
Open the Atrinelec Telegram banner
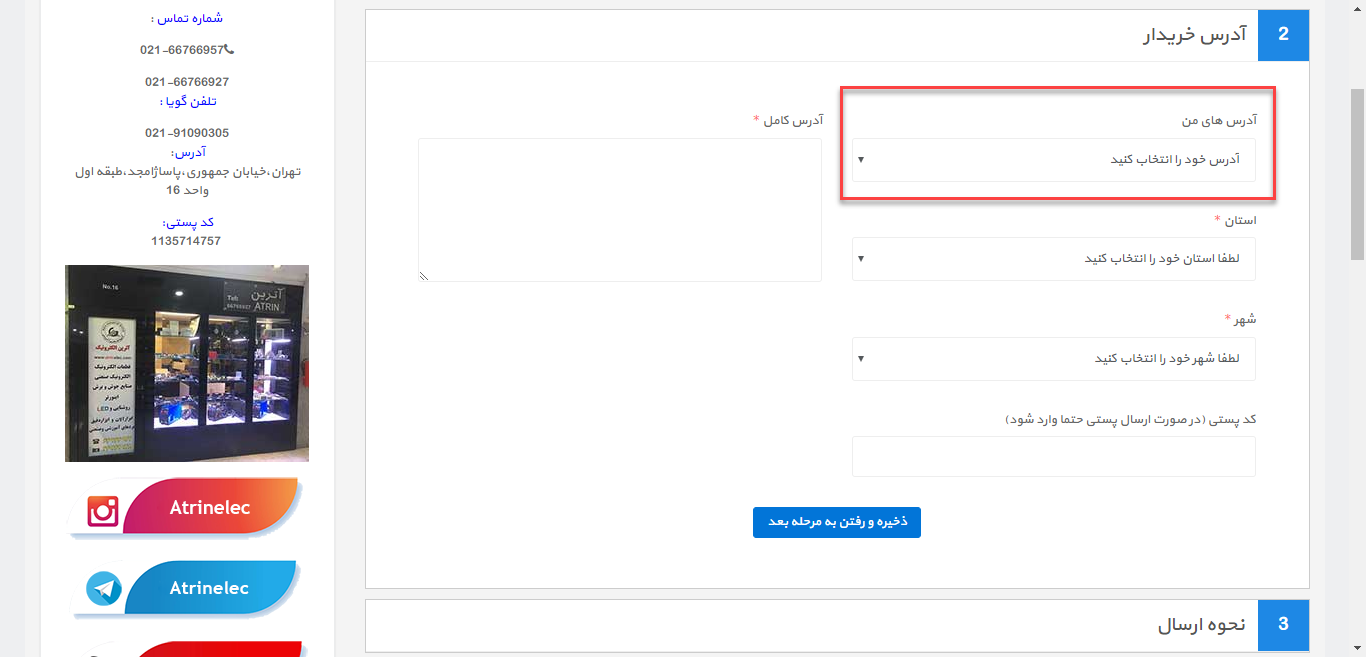[186, 589]
